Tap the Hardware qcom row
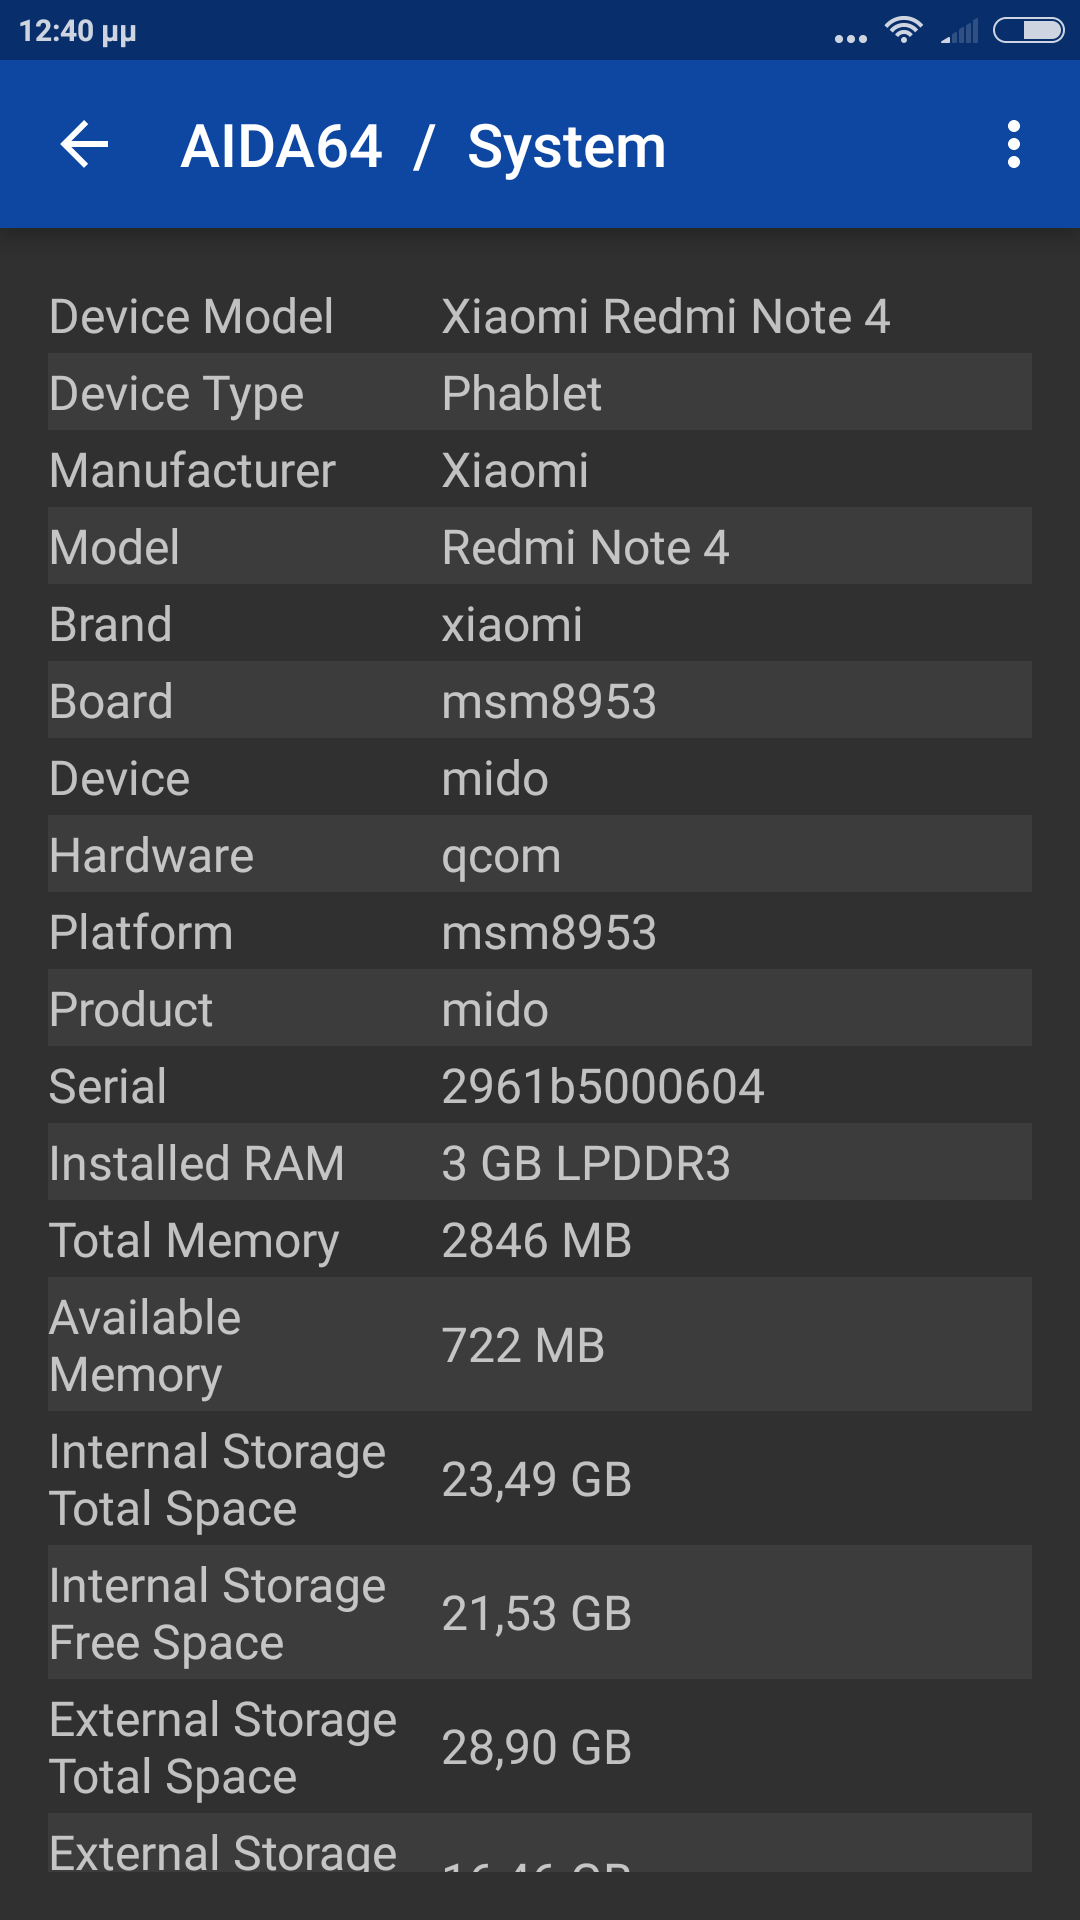The height and width of the screenshot is (1920, 1080). [x=540, y=855]
